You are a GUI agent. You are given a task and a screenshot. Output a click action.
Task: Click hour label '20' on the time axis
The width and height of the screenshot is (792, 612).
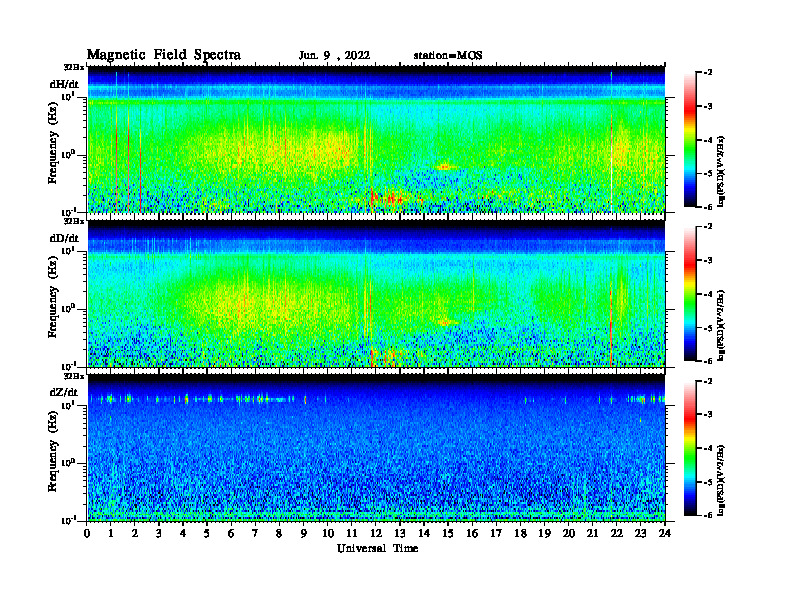(569, 533)
